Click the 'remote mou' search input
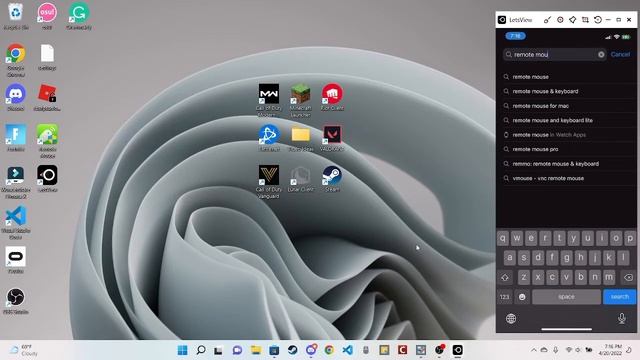This screenshot has height=360, width=640. (554, 54)
